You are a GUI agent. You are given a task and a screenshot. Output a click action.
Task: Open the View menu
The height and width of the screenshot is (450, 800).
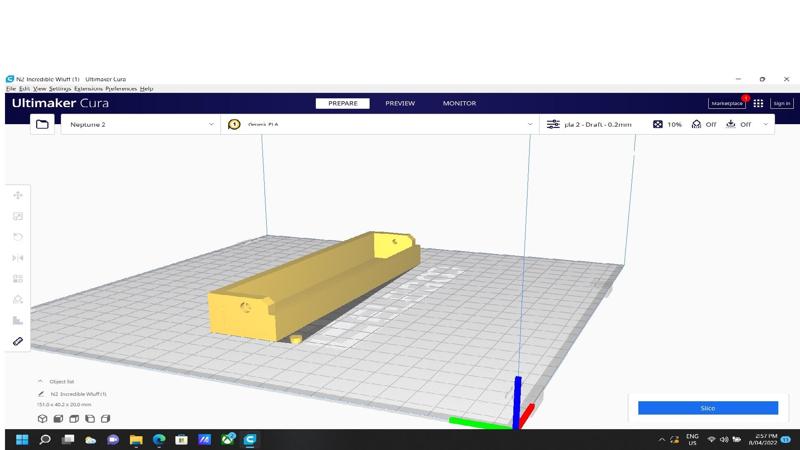point(39,89)
